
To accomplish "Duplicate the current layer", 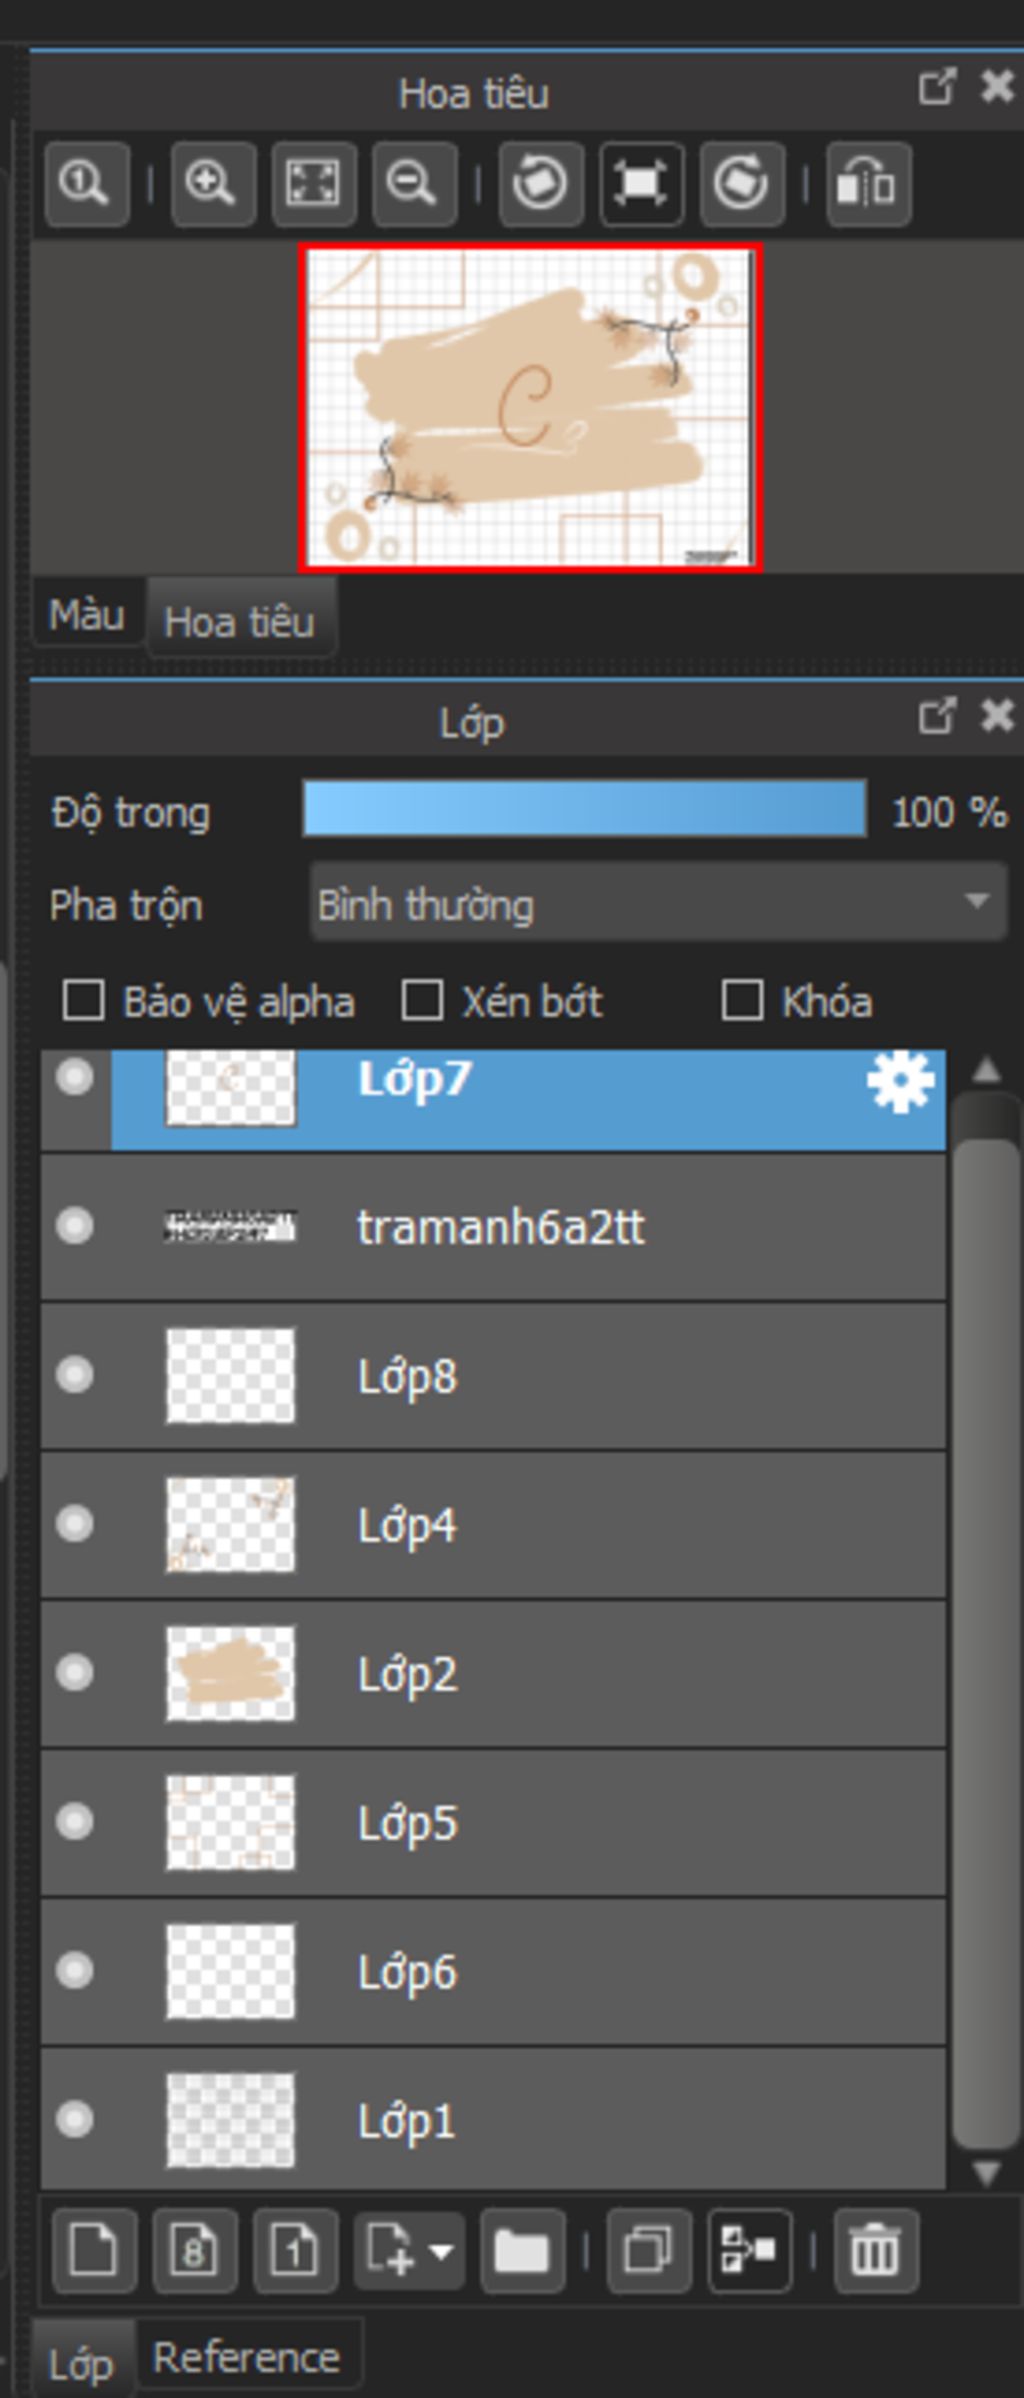I will tap(649, 2251).
